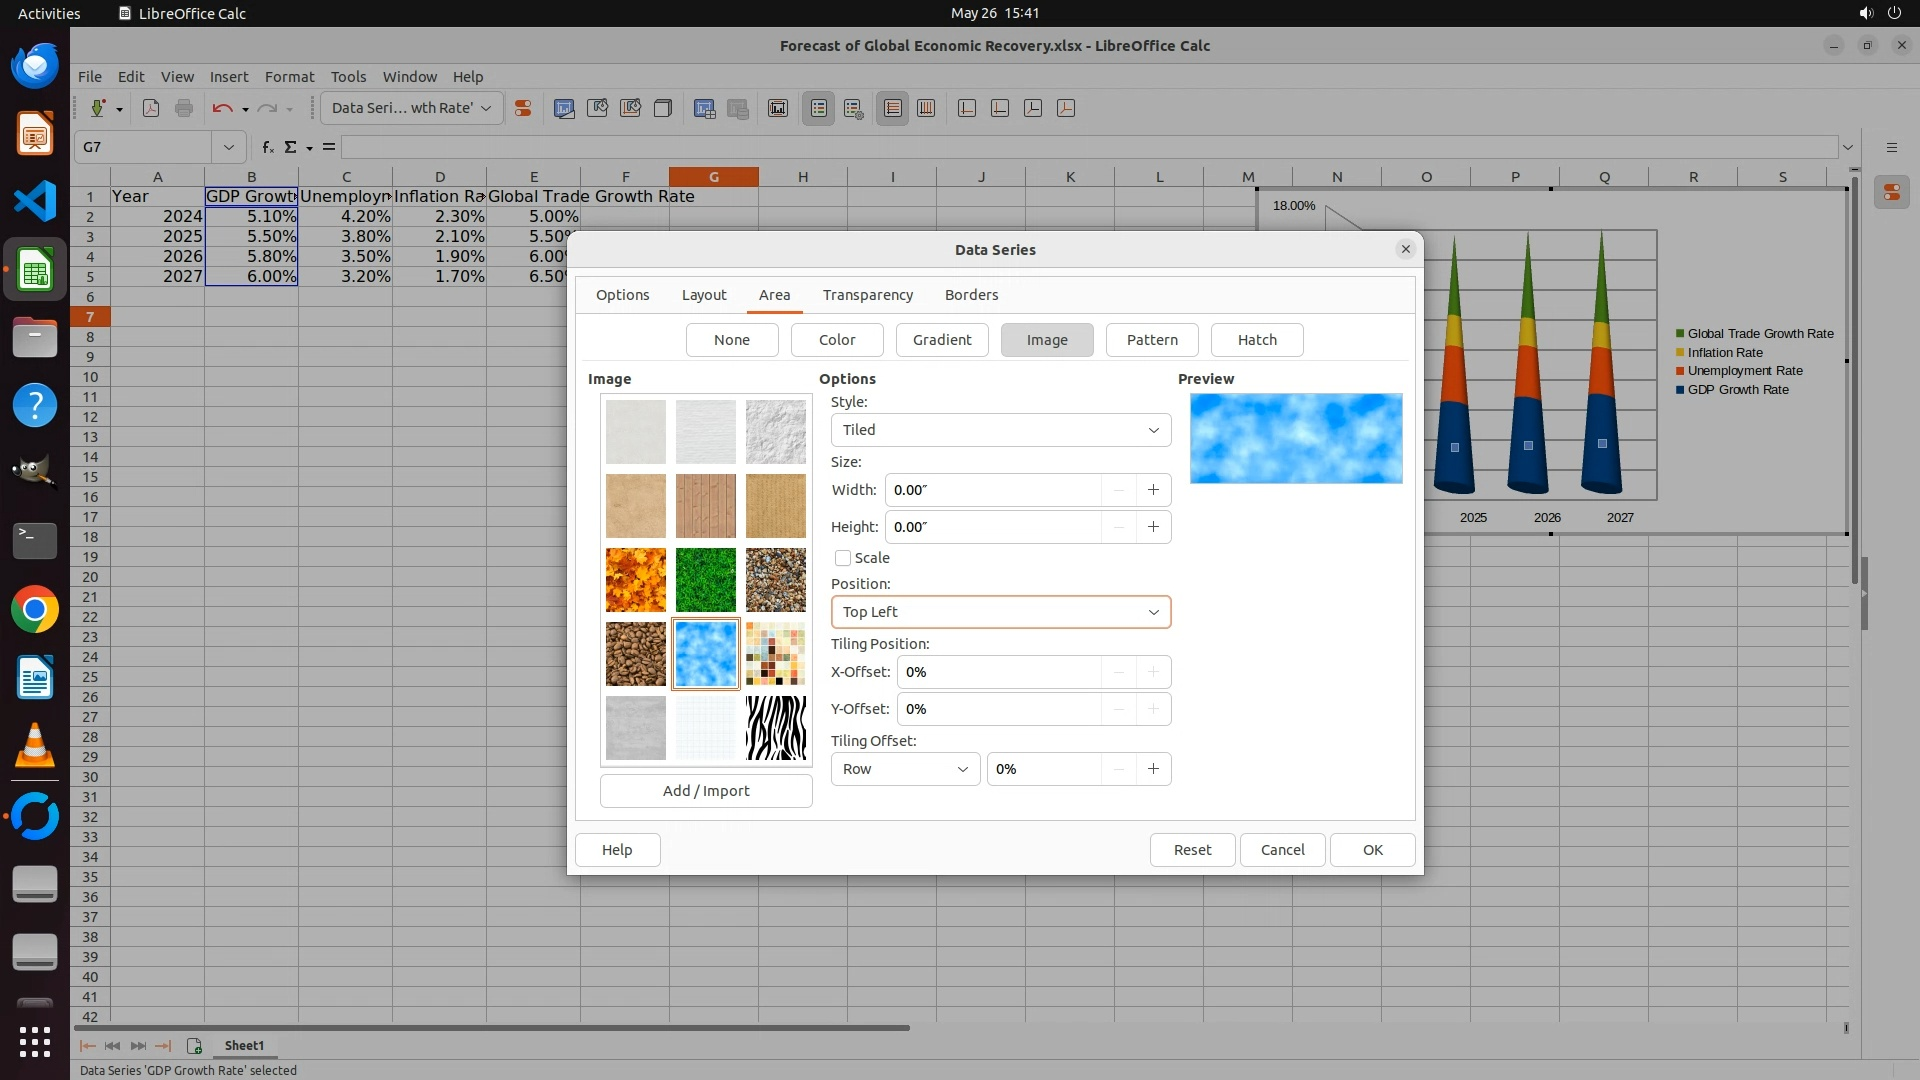Open the Sidebar Properties deck icon
The width and height of the screenshot is (1920, 1080).
(x=1891, y=192)
